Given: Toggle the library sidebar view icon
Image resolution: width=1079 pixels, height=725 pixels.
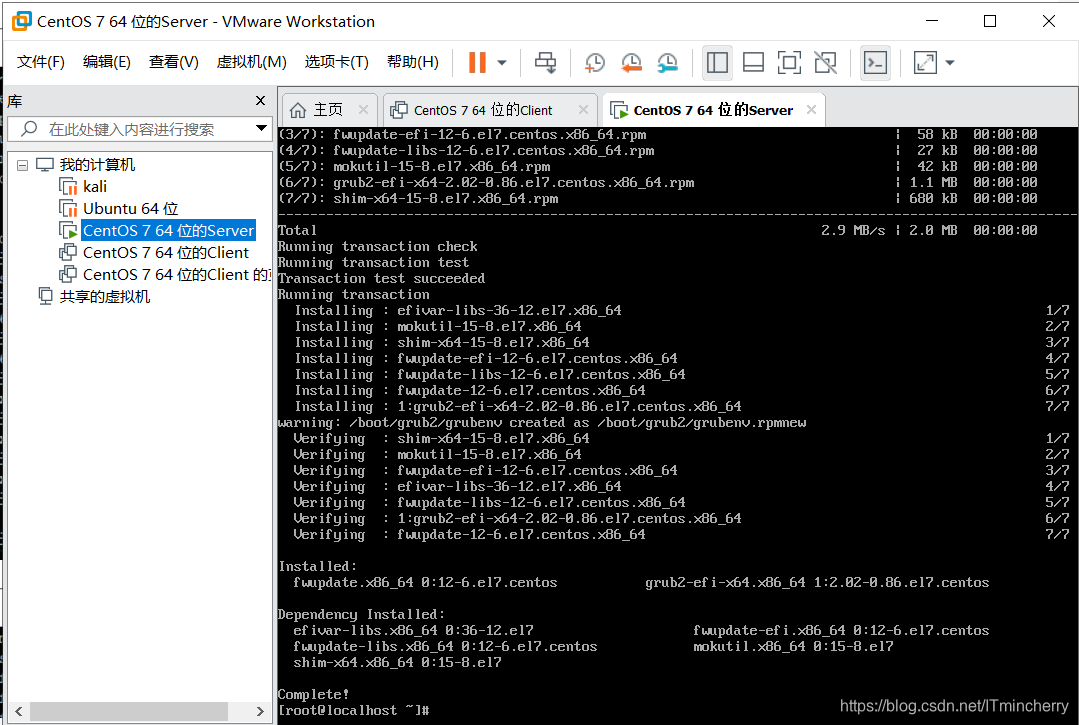Looking at the screenshot, I should pos(717,63).
